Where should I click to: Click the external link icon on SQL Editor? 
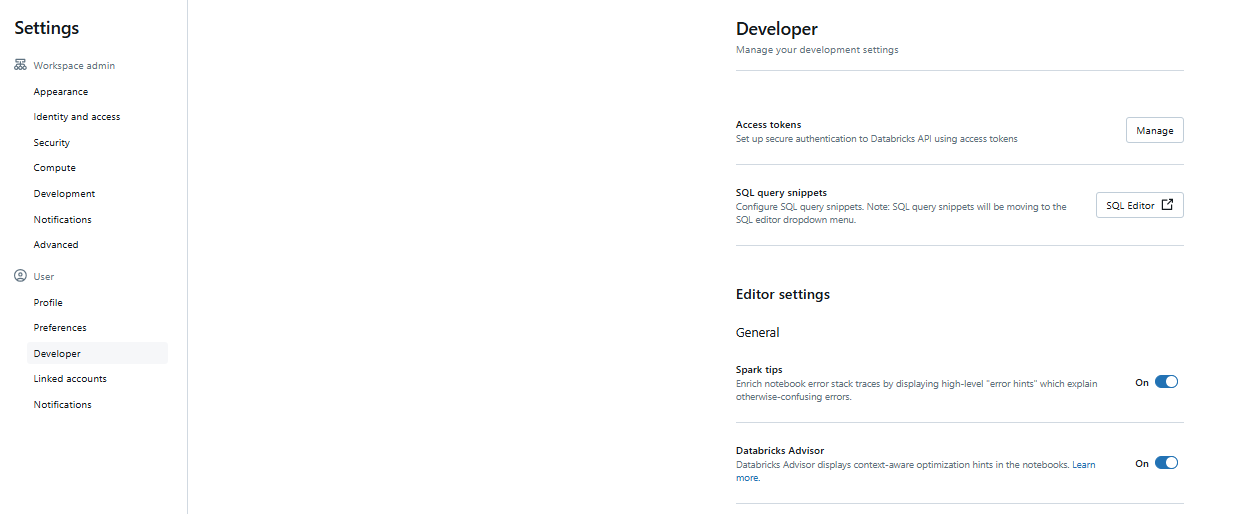pos(1167,205)
